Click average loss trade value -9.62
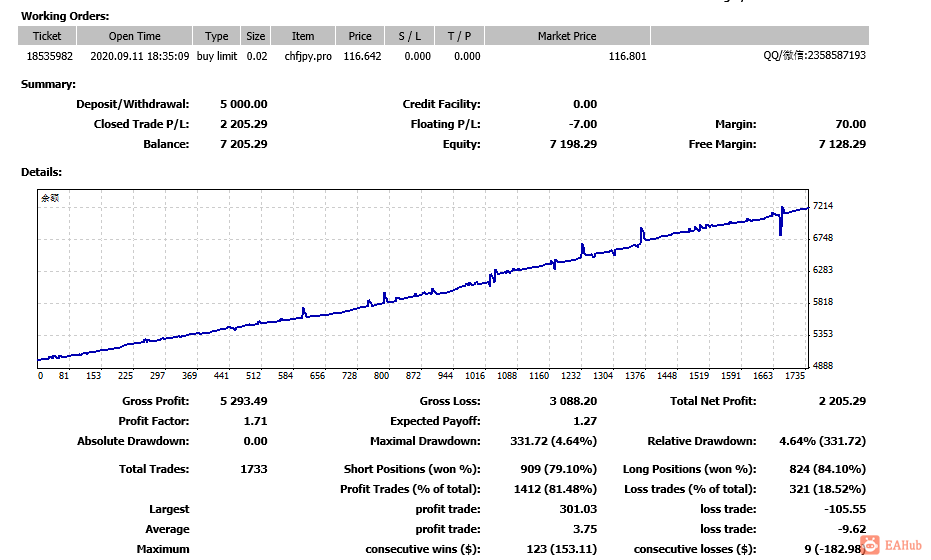Image resolution: width=931 pixels, height=560 pixels. click(850, 530)
